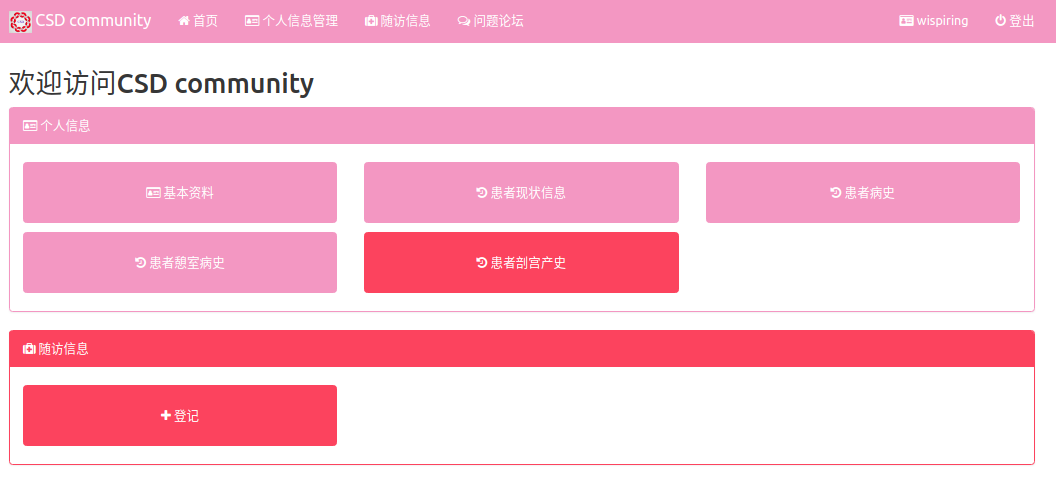This screenshot has width=1056, height=477.
Task: Click the chat bubbles icon beside 问题论坛
Action: click(x=464, y=21)
